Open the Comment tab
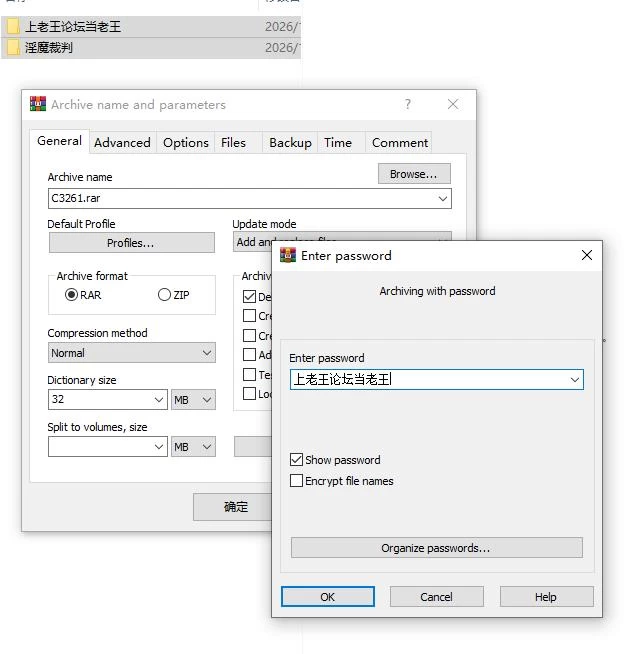638x654 pixels. [399, 143]
